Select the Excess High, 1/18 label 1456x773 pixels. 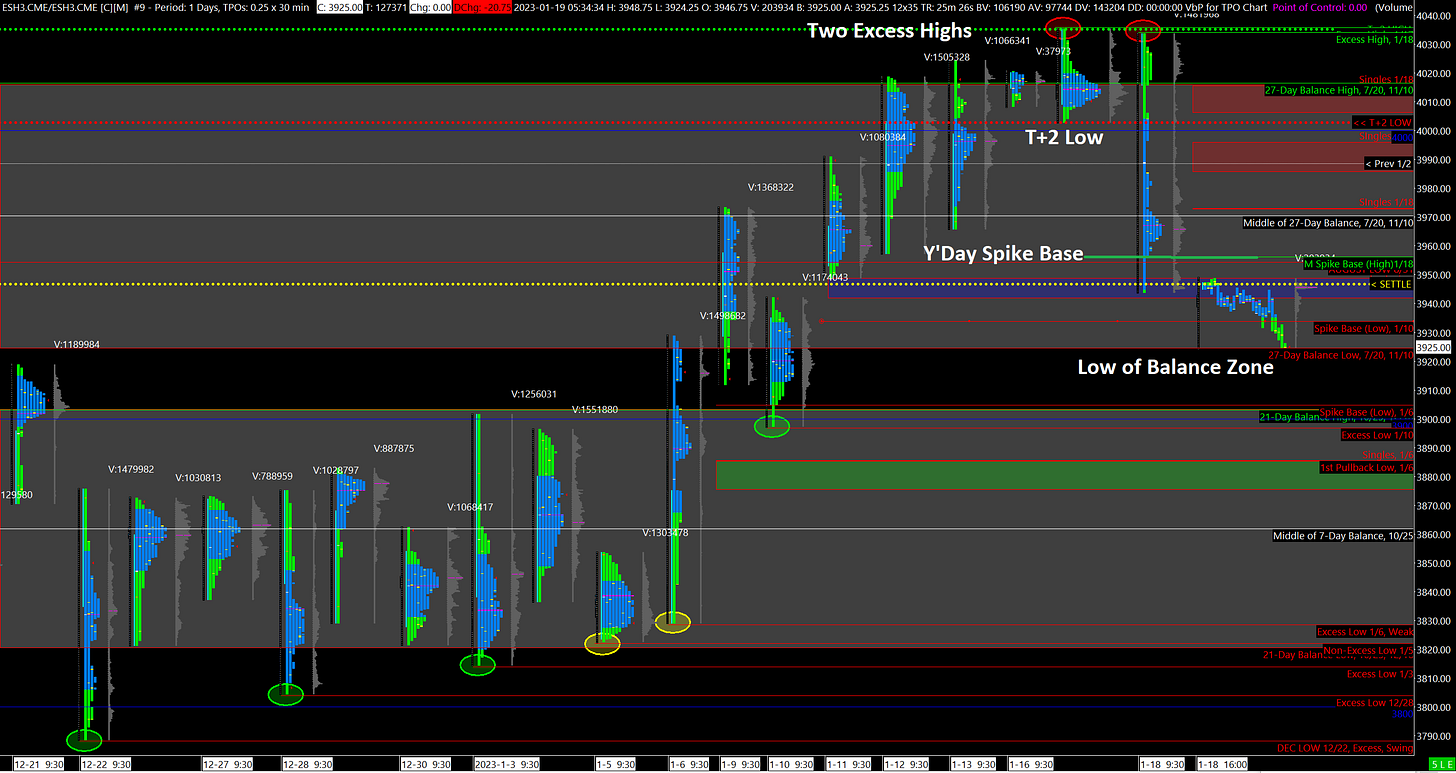coord(1374,39)
